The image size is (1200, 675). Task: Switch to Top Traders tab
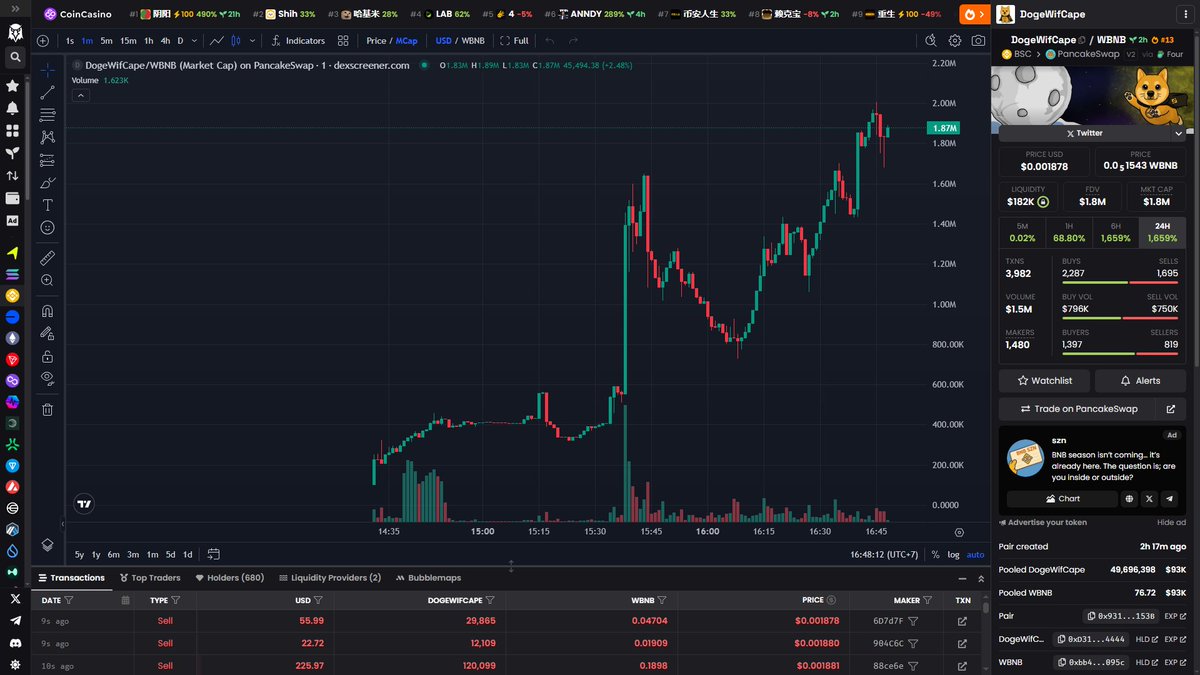[150, 578]
